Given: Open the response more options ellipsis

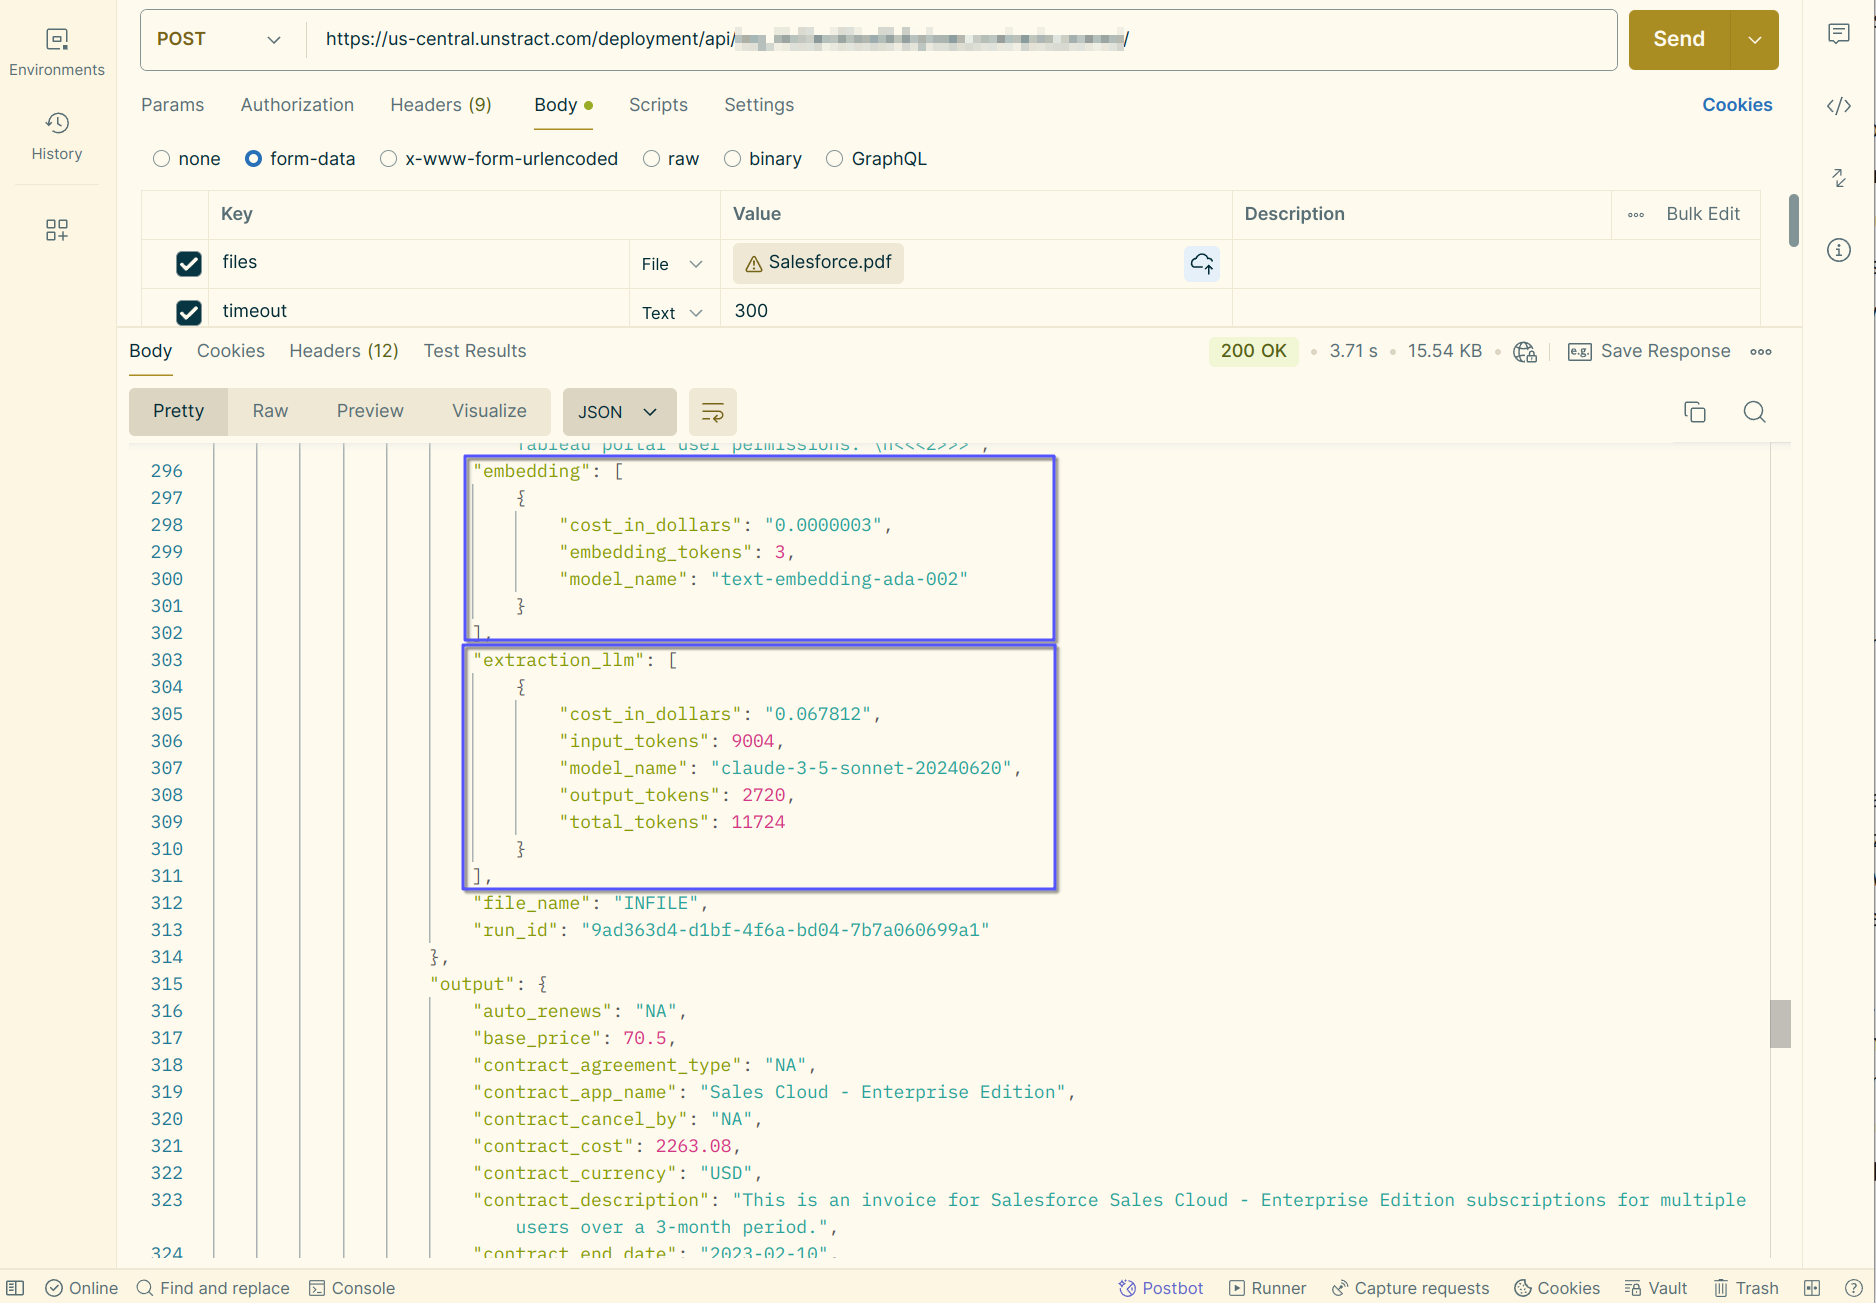Looking at the screenshot, I should click(x=1761, y=352).
